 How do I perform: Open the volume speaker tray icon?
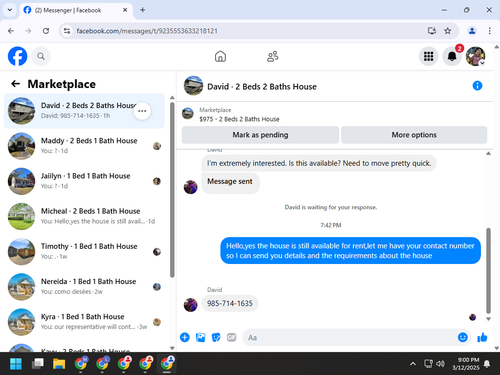(440, 364)
